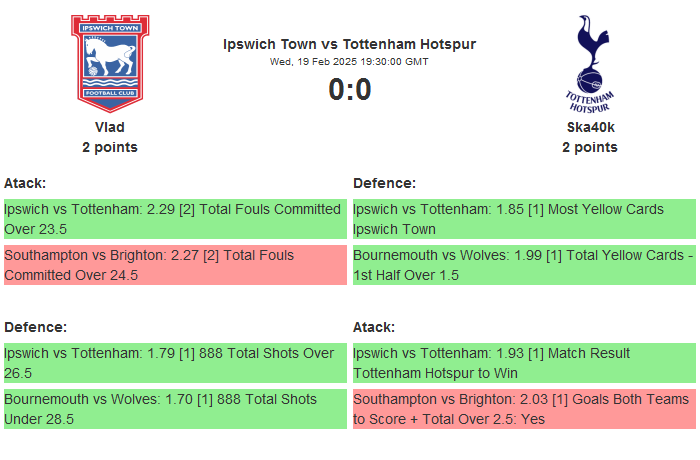Select player name Ska40k
The height and width of the screenshot is (460, 700).
(x=590, y=127)
